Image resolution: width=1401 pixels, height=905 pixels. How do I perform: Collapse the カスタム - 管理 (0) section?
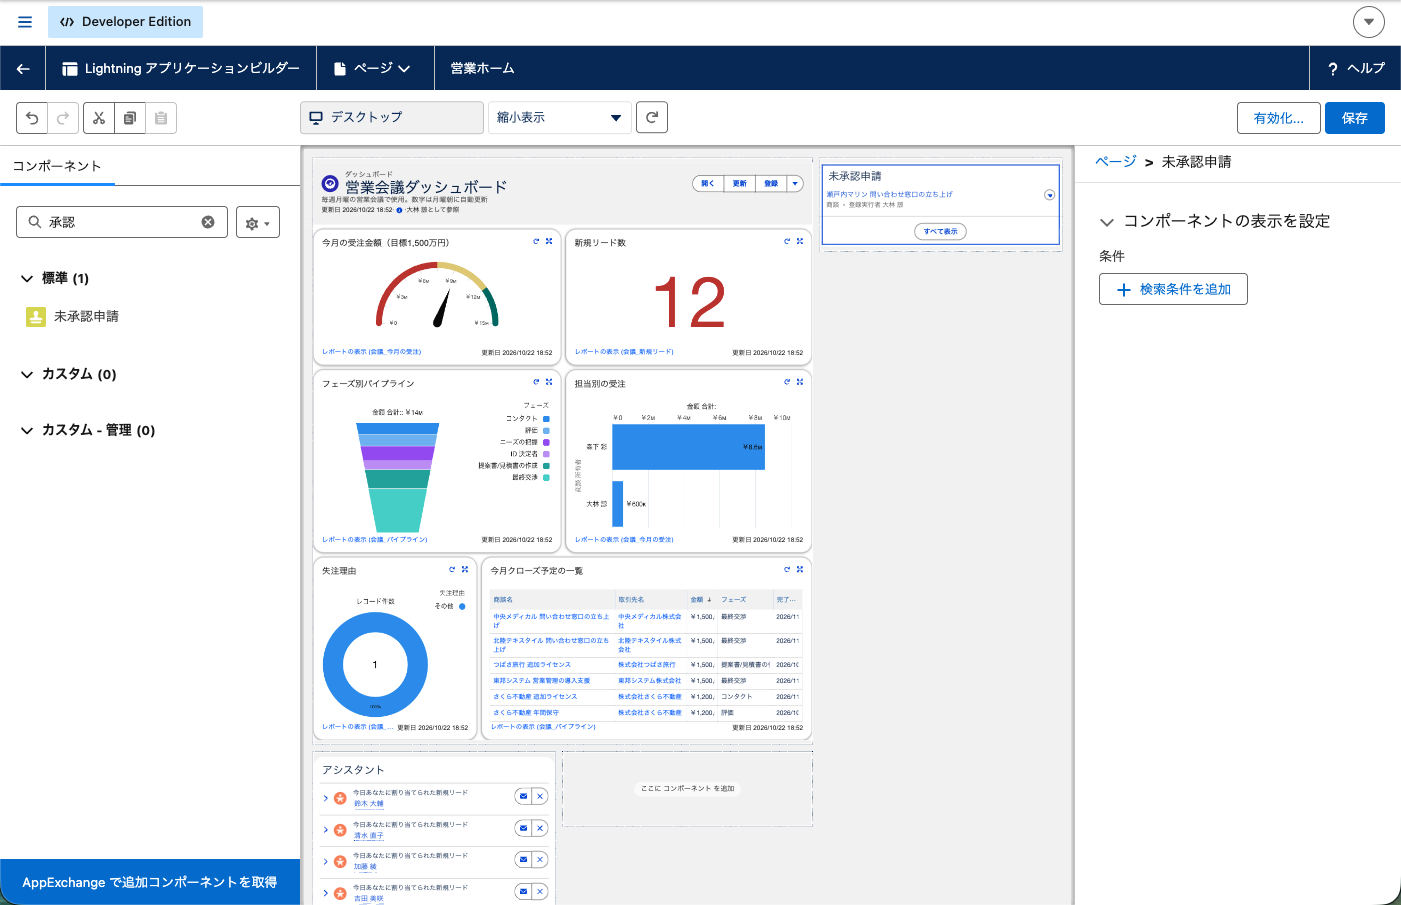(x=27, y=430)
